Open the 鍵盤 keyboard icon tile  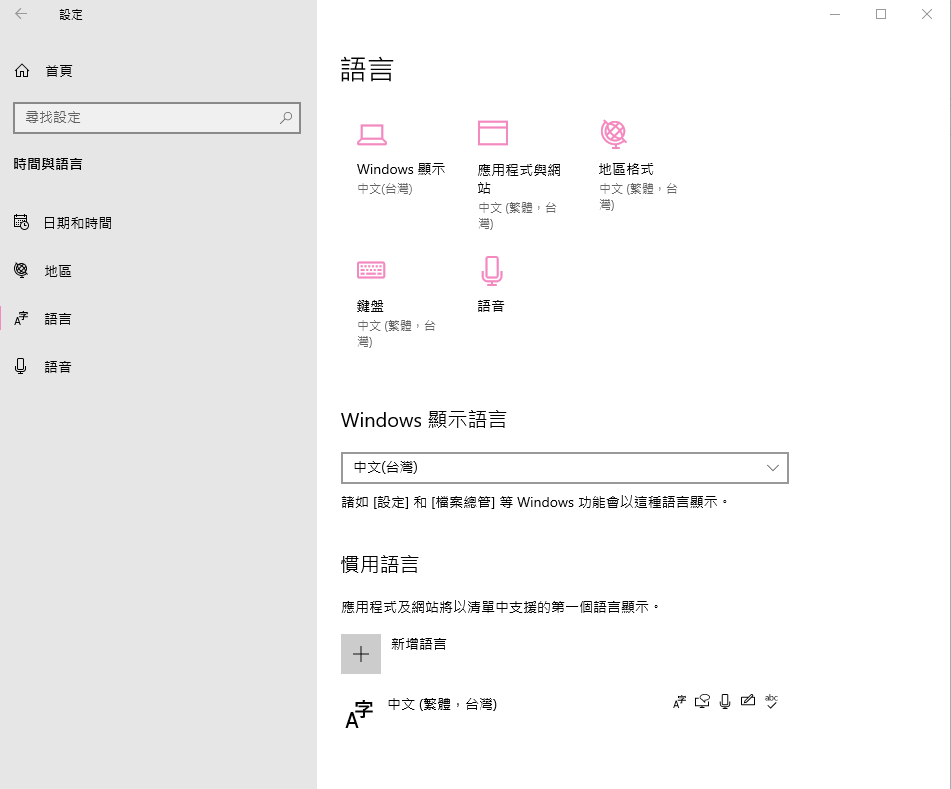(371, 270)
